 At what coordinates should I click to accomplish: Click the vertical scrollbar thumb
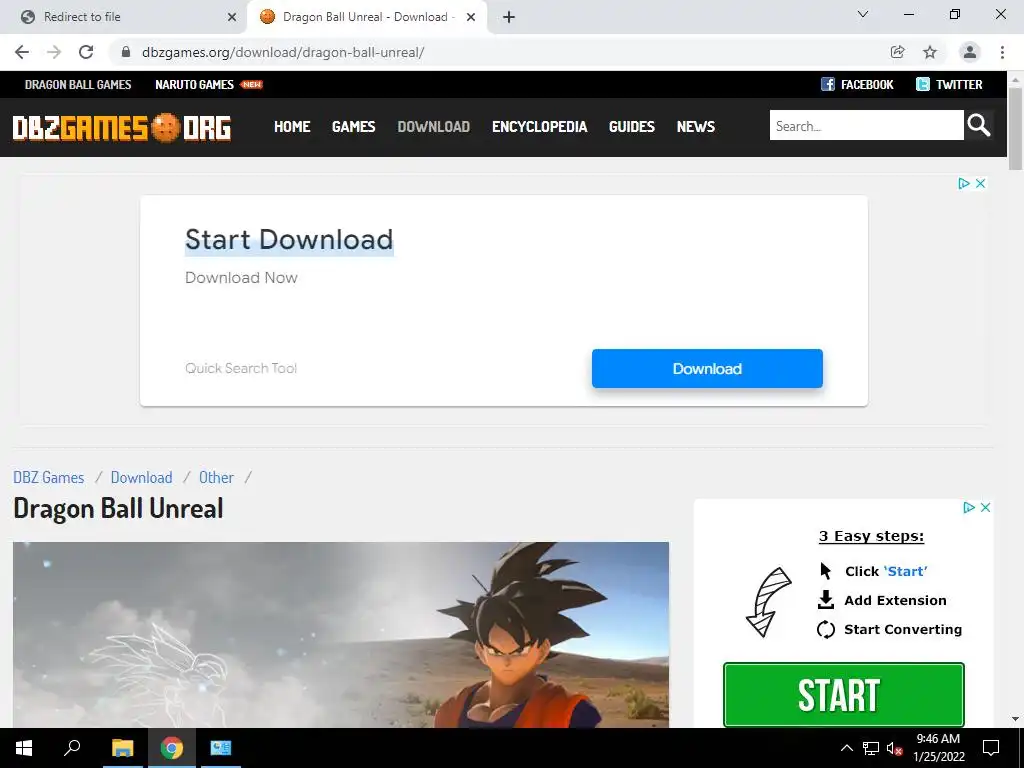point(1015,128)
